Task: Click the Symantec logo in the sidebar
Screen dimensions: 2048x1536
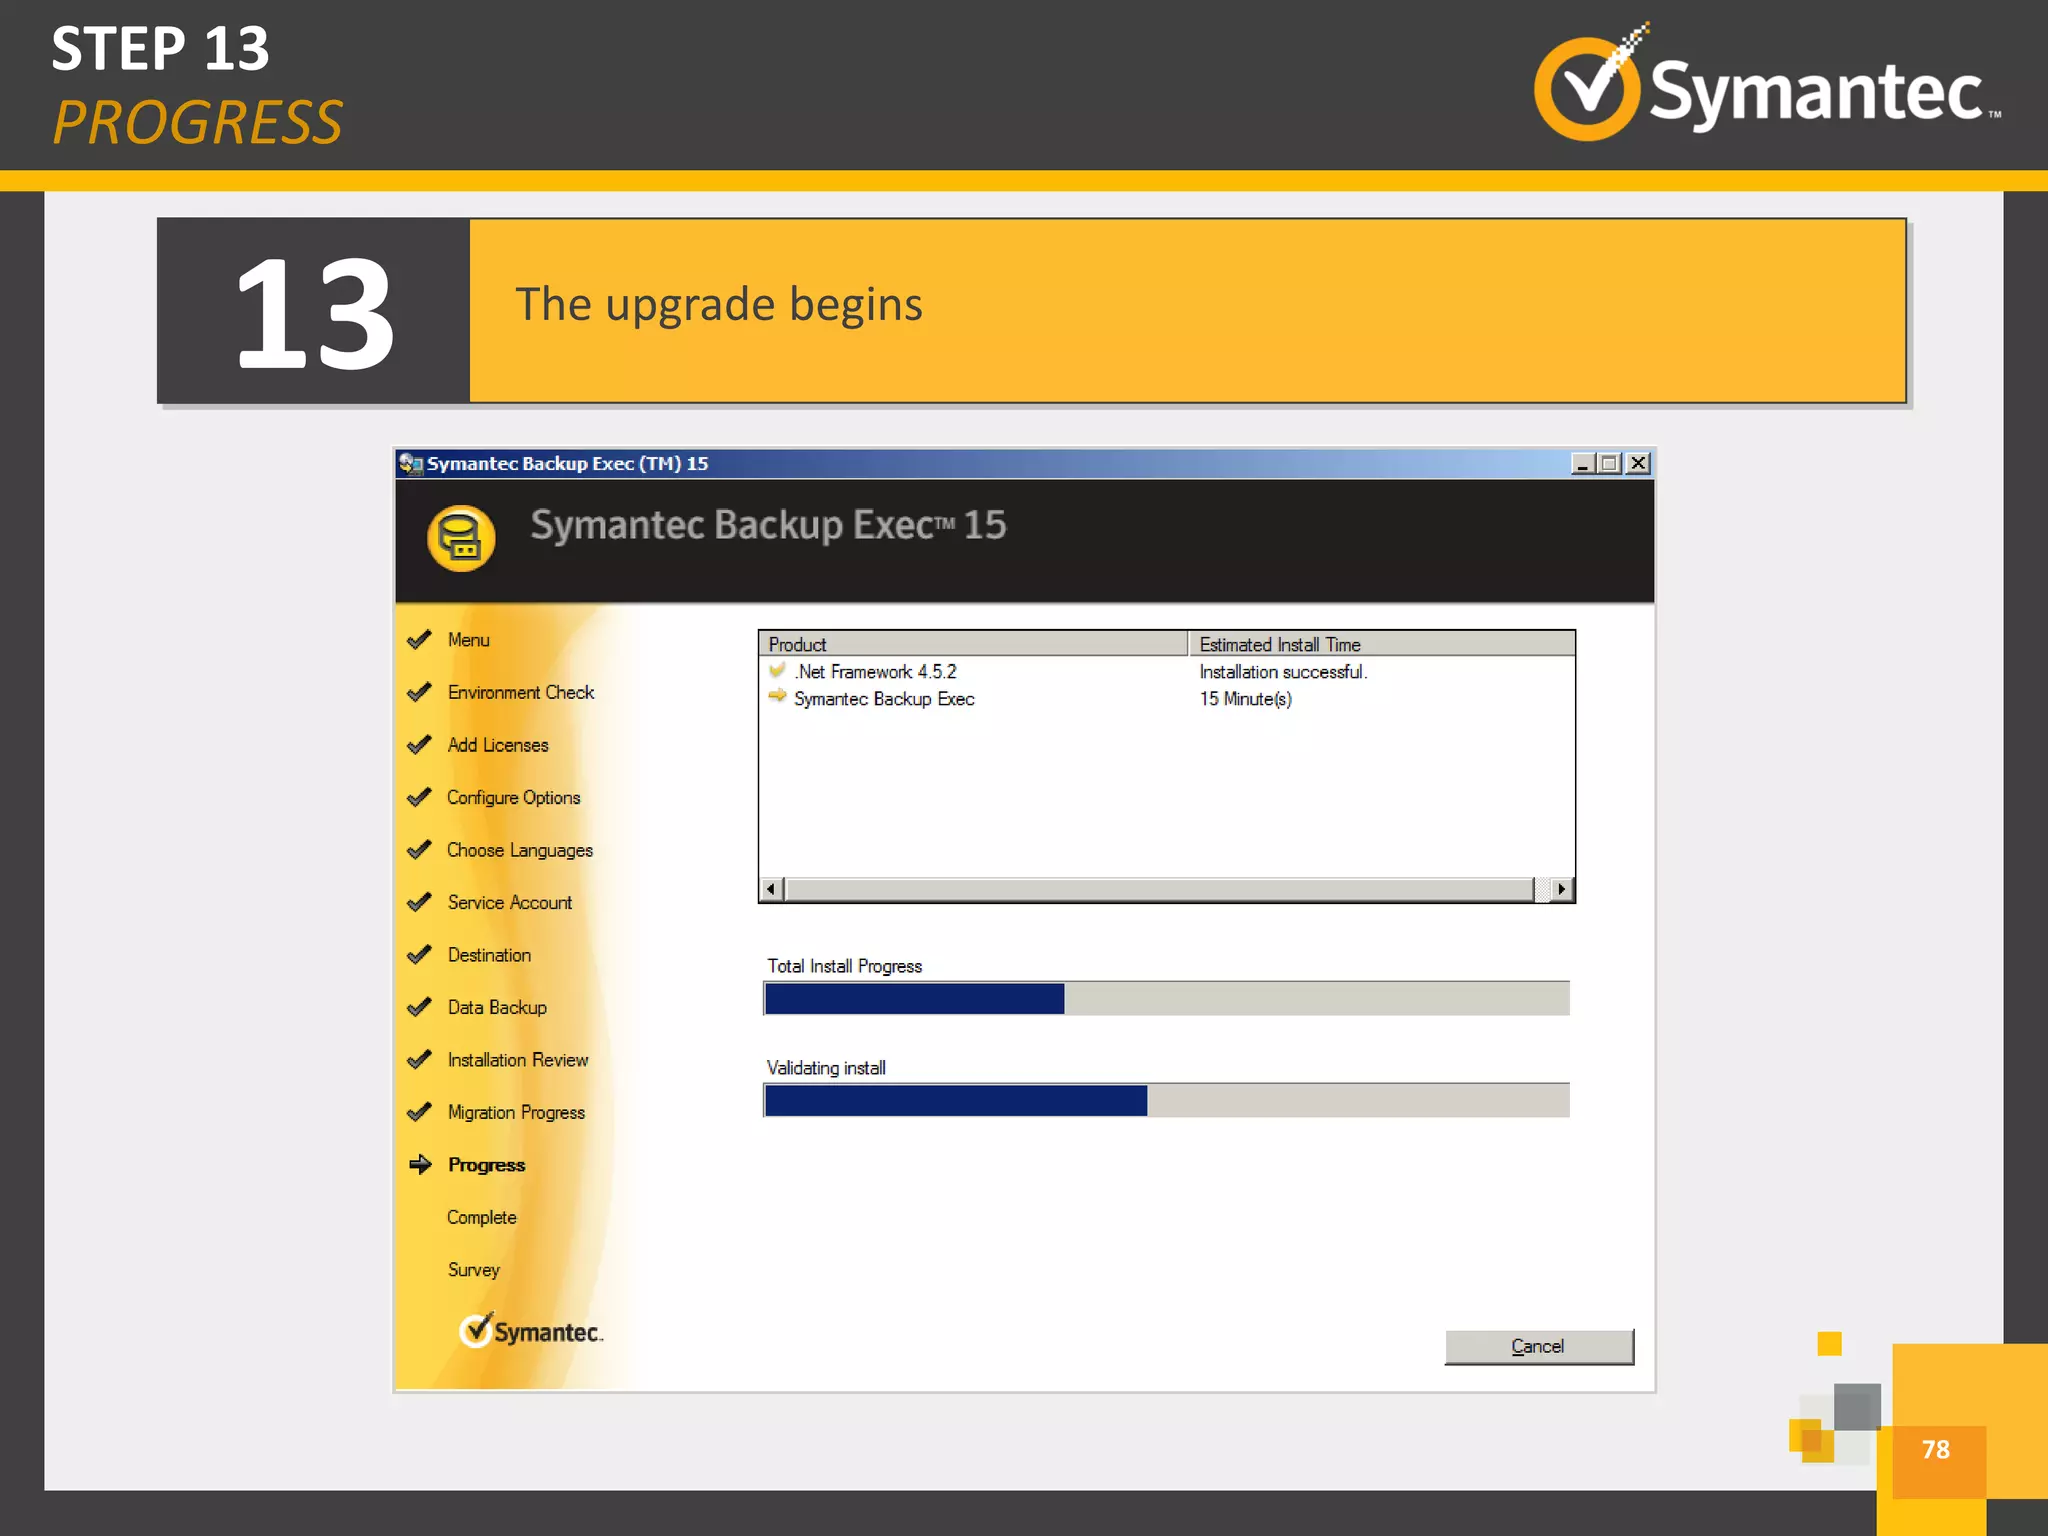Action: [531, 1331]
